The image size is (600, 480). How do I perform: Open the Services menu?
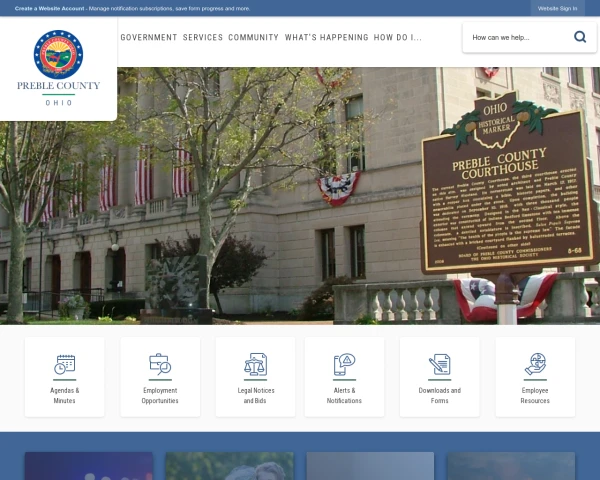click(x=203, y=38)
